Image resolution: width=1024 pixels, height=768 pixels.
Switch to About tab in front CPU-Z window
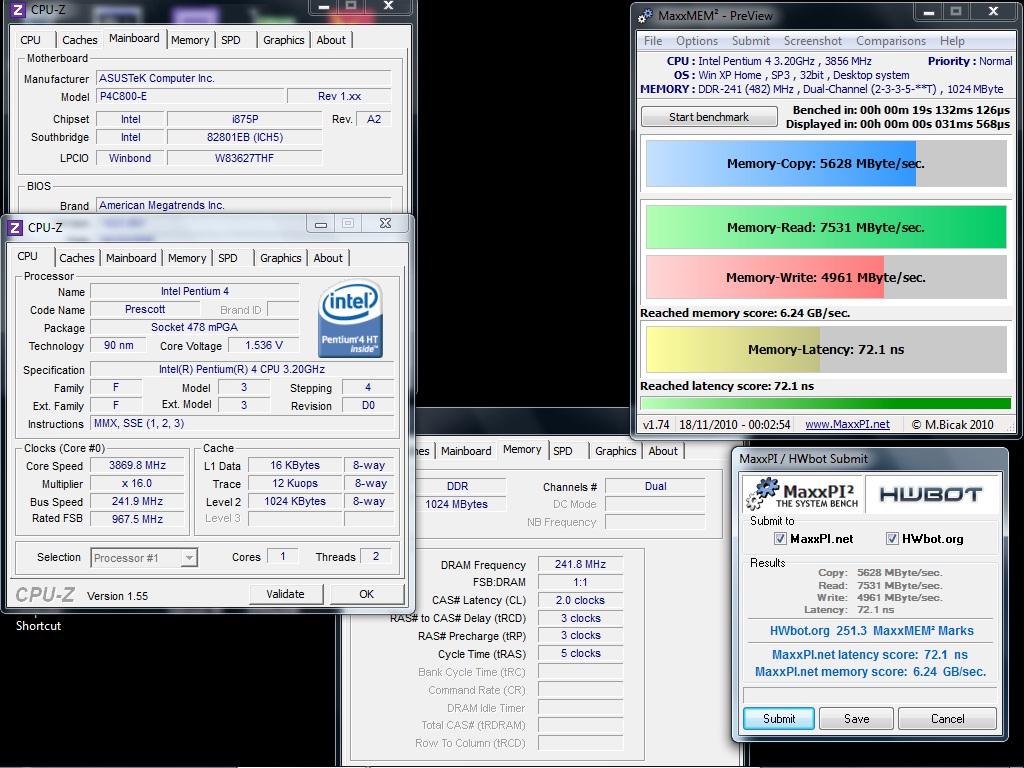328,258
